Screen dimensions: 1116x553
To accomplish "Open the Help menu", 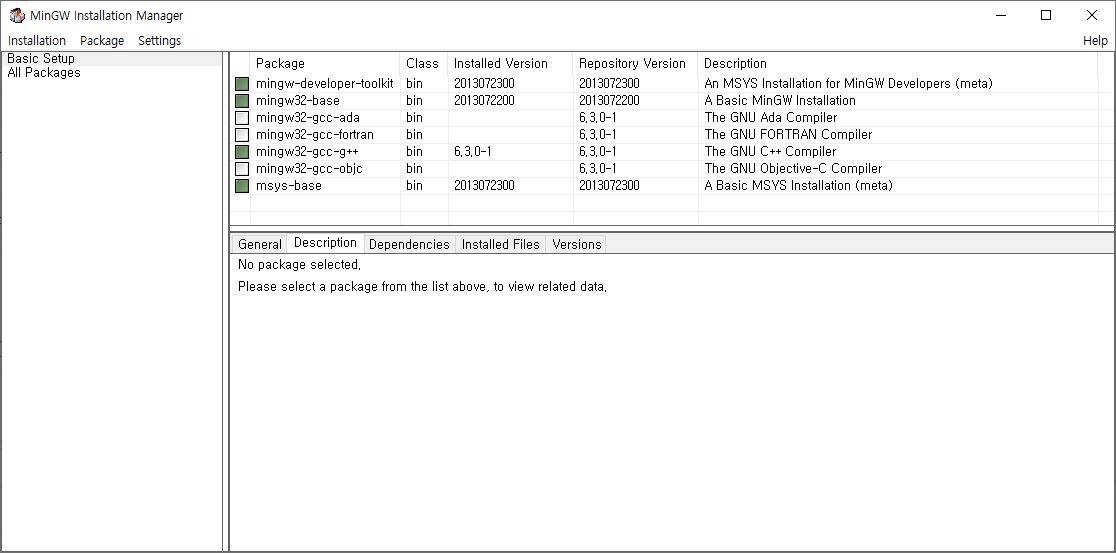I will 1095,41.
